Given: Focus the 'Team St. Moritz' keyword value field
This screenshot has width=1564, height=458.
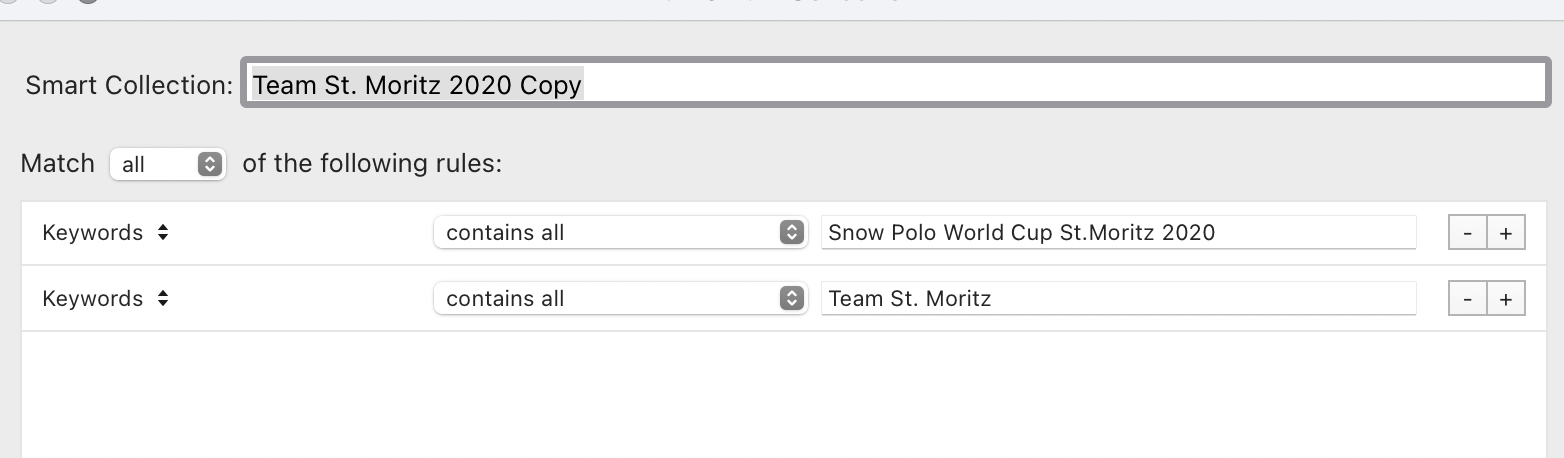Looking at the screenshot, I should point(1117,299).
